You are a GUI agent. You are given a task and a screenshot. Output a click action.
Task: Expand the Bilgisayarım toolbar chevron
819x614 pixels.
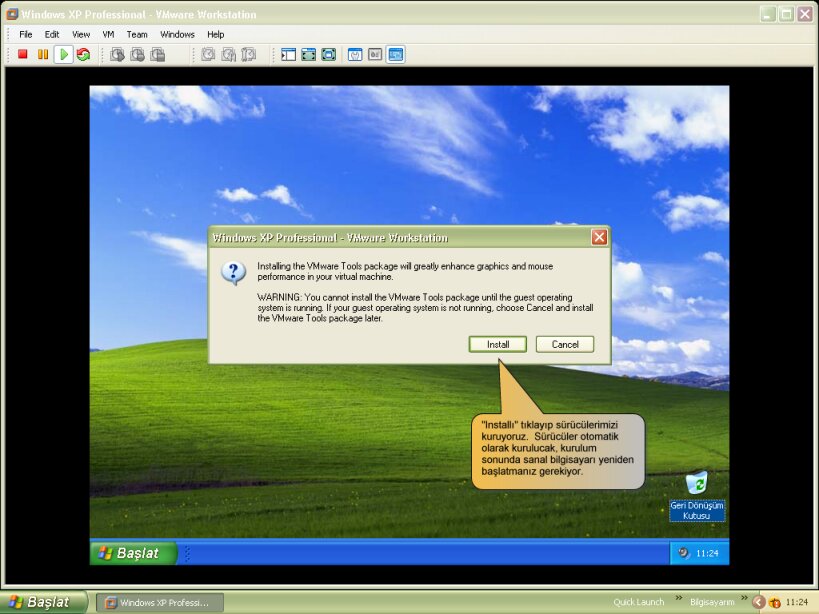[744, 598]
